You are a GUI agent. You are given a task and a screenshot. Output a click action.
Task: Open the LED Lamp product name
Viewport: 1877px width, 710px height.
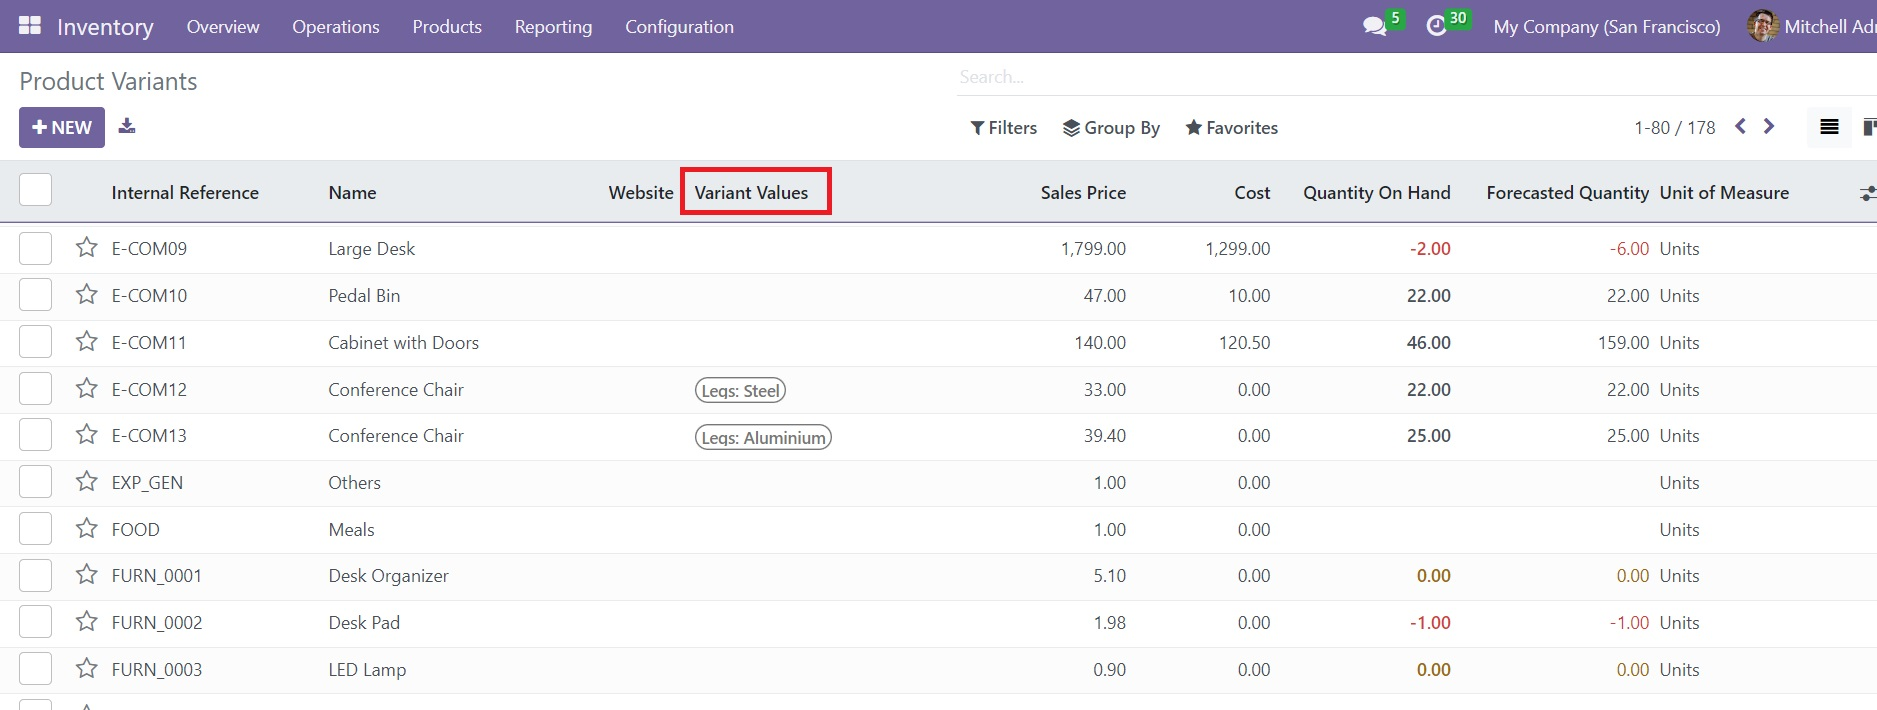367,670
